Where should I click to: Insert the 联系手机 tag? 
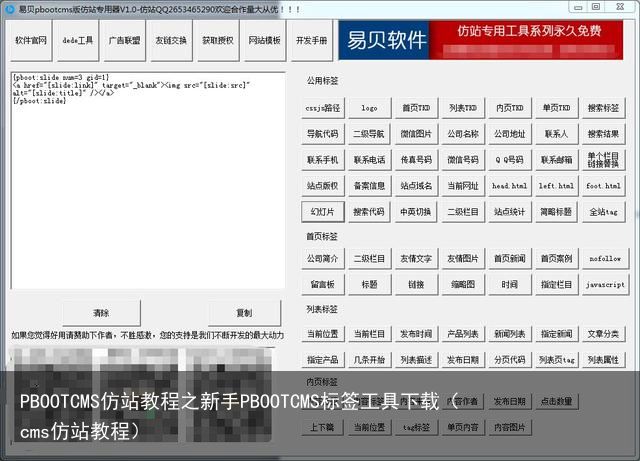coord(323,160)
